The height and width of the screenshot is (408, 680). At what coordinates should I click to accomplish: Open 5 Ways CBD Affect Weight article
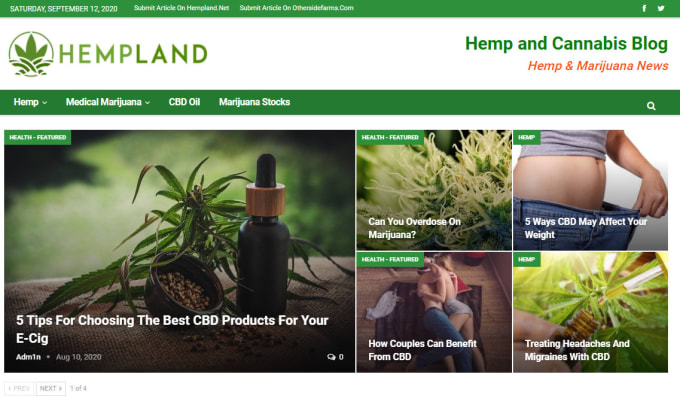pyautogui.click(x=585, y=228)
